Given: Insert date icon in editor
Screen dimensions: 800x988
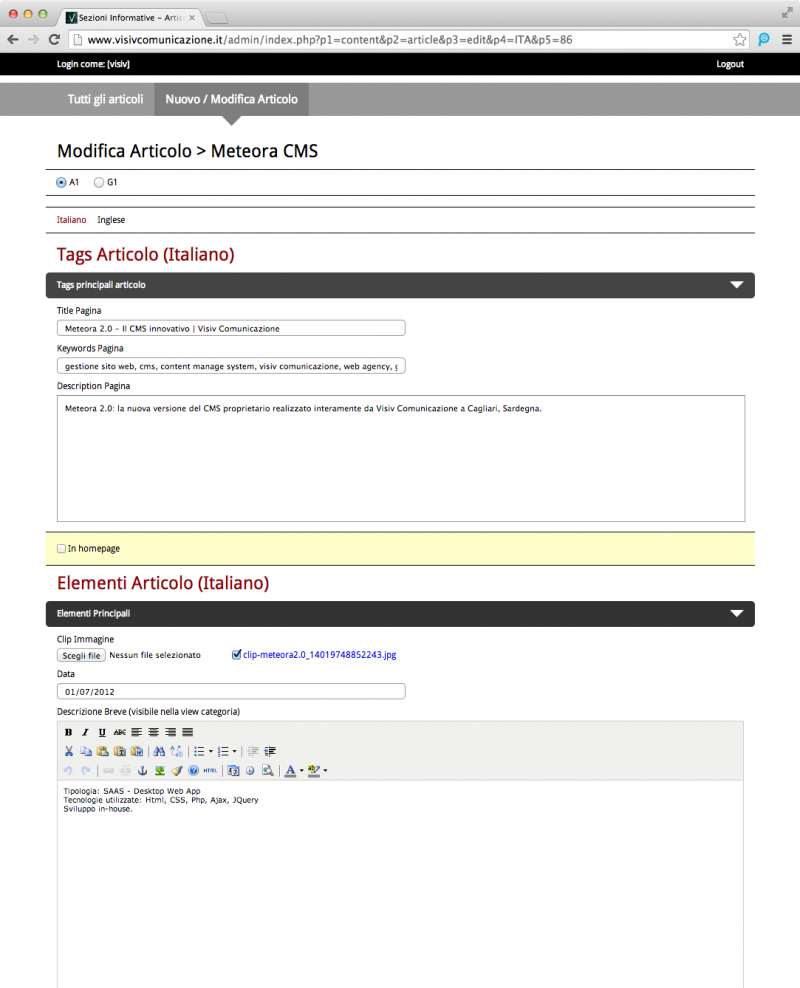Looking at the screenshot, I should tap(234, 770).
